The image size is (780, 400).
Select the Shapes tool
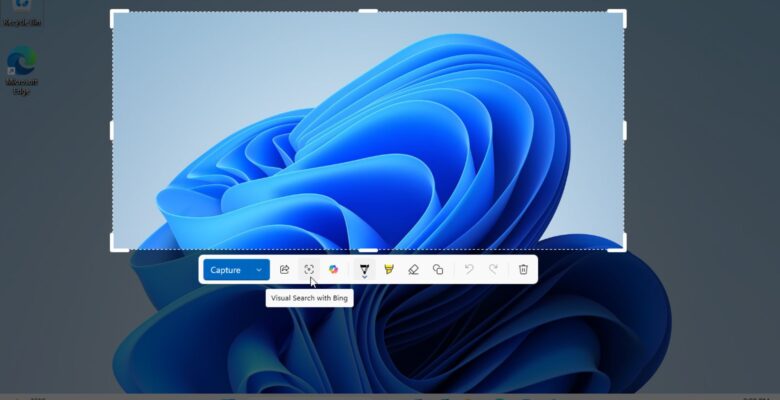(438, 270)
